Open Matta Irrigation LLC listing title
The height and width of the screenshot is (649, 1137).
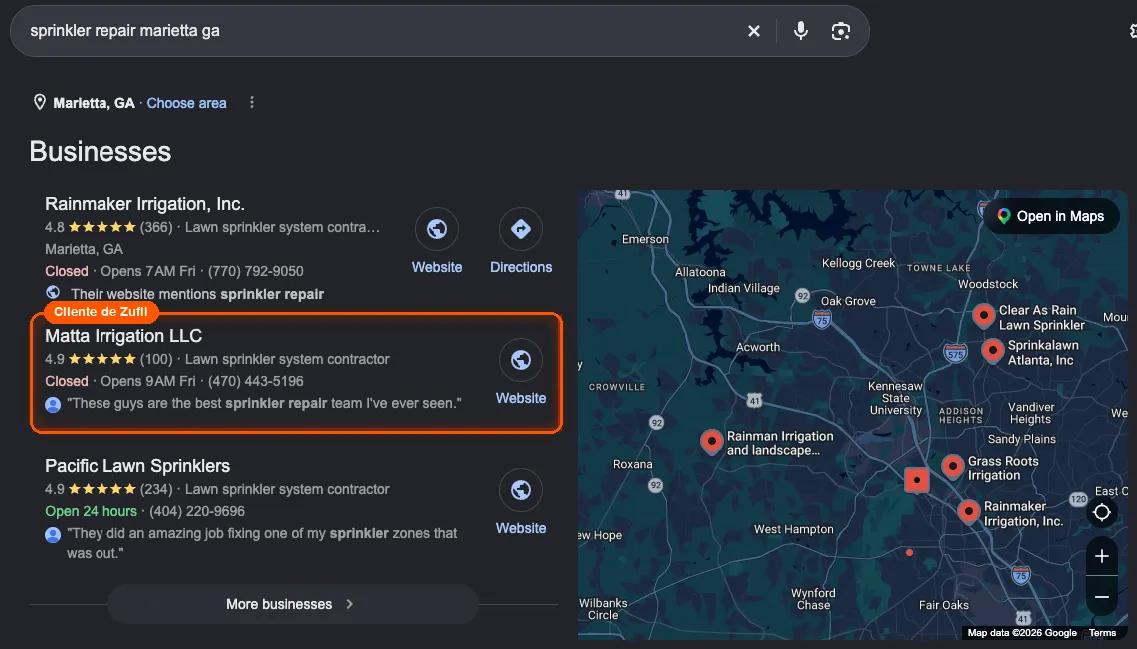click(x=123, y=336)
